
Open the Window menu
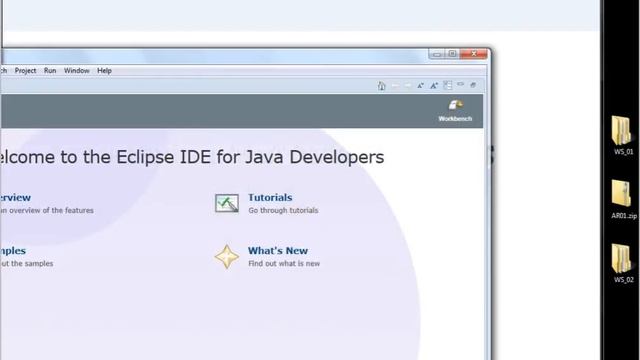pos(76,71)
